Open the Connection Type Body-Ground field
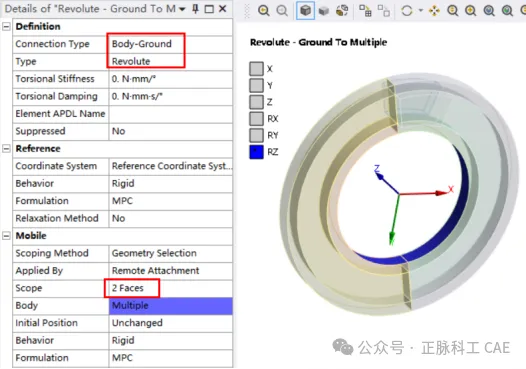526x369 pixels. coord(170,44)
